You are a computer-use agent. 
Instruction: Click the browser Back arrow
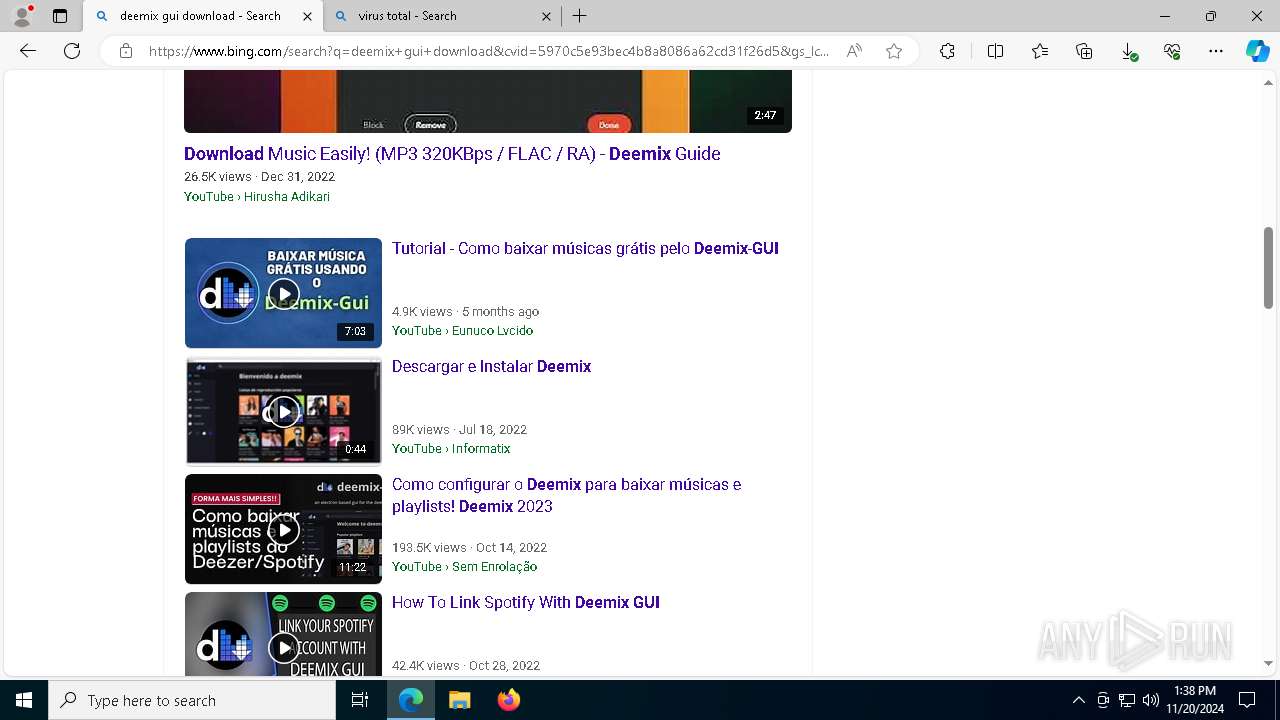click(x=28, y=51)
